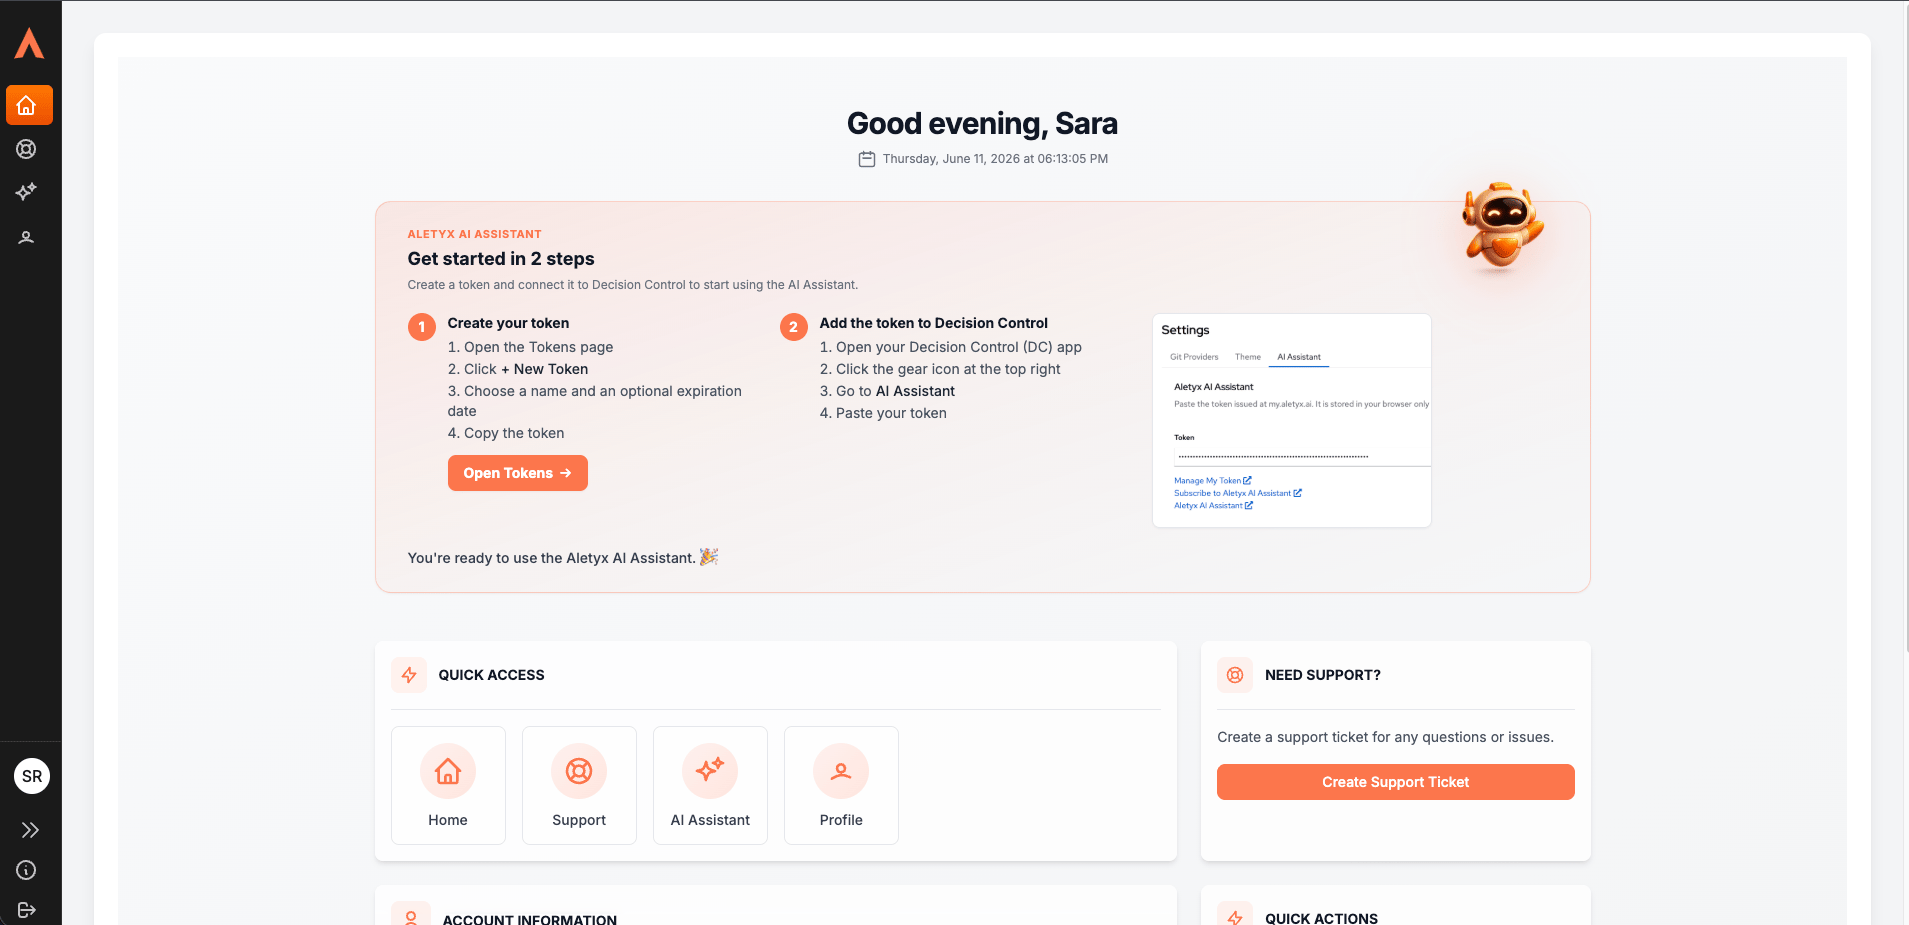Open the Profile quick access card
Viewport: 1909px width, 925px height.
(x=841, y=785)
